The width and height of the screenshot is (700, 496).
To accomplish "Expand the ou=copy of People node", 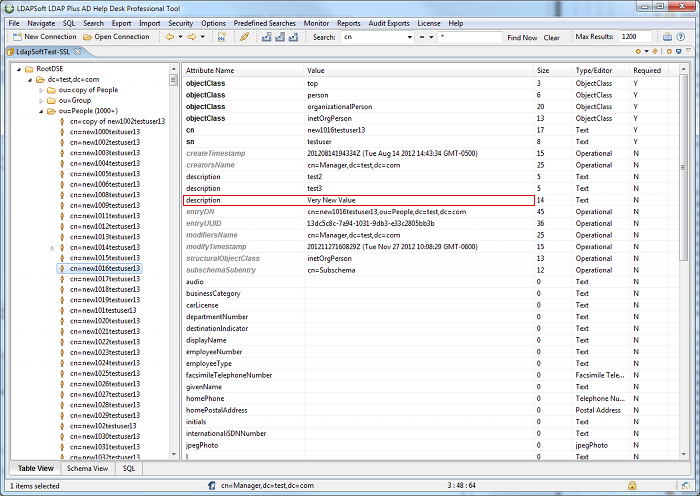I will pyautogui.click(x=41, y=90).
